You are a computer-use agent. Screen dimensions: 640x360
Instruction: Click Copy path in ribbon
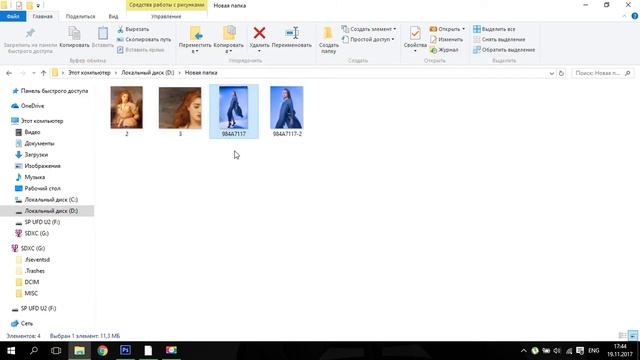pyautogui.click(x=144, y=40)
